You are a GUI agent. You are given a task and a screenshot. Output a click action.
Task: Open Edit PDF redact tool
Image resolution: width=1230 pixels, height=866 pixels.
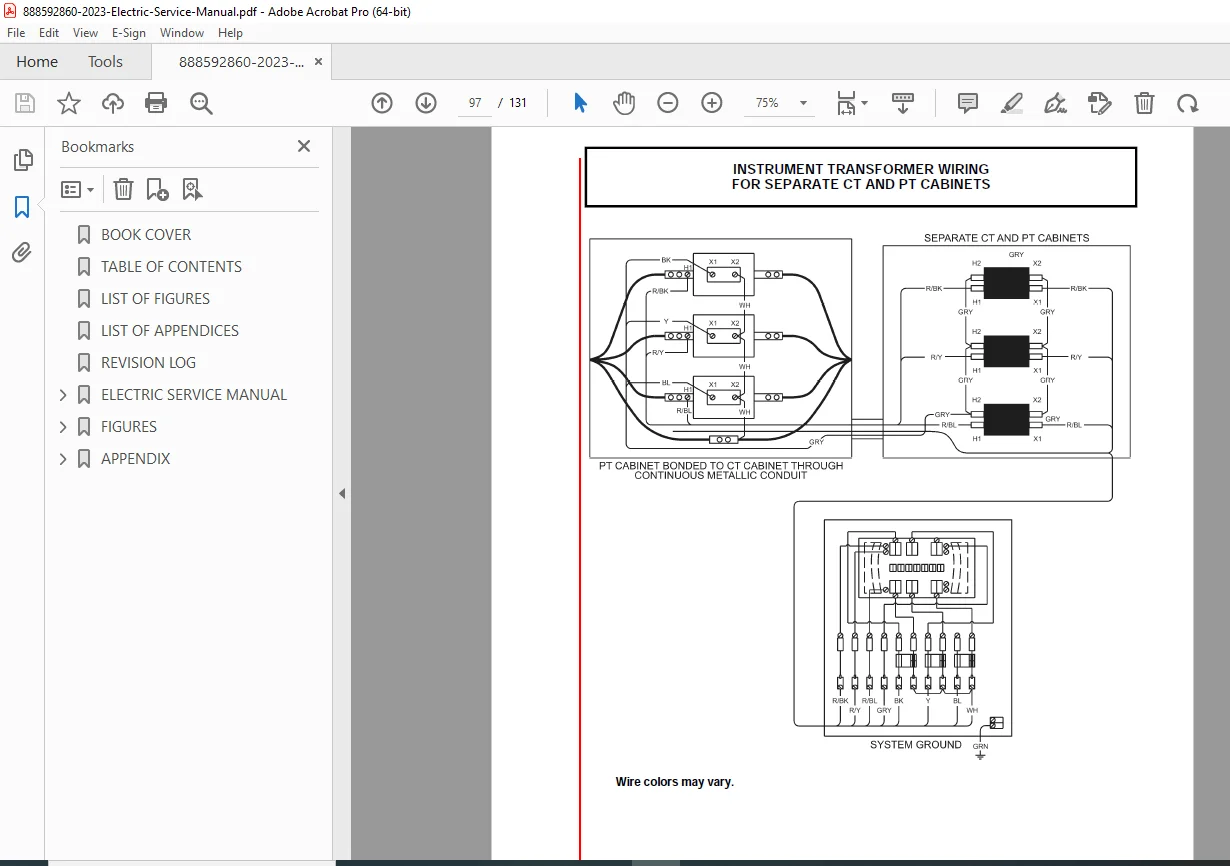tap(1099, 103)
